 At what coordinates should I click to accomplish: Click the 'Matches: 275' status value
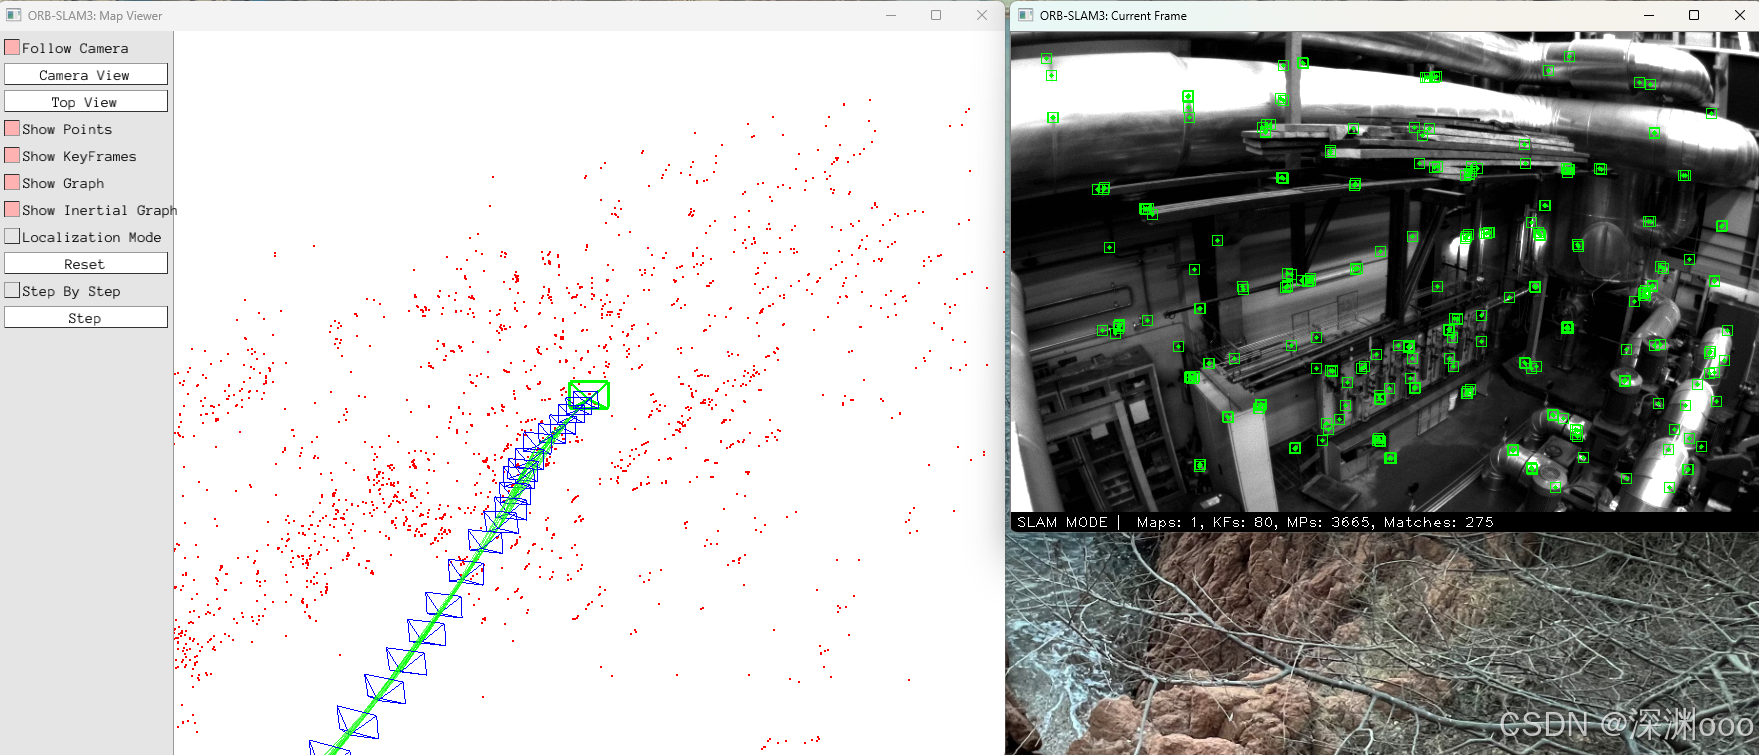point(1438,522)
